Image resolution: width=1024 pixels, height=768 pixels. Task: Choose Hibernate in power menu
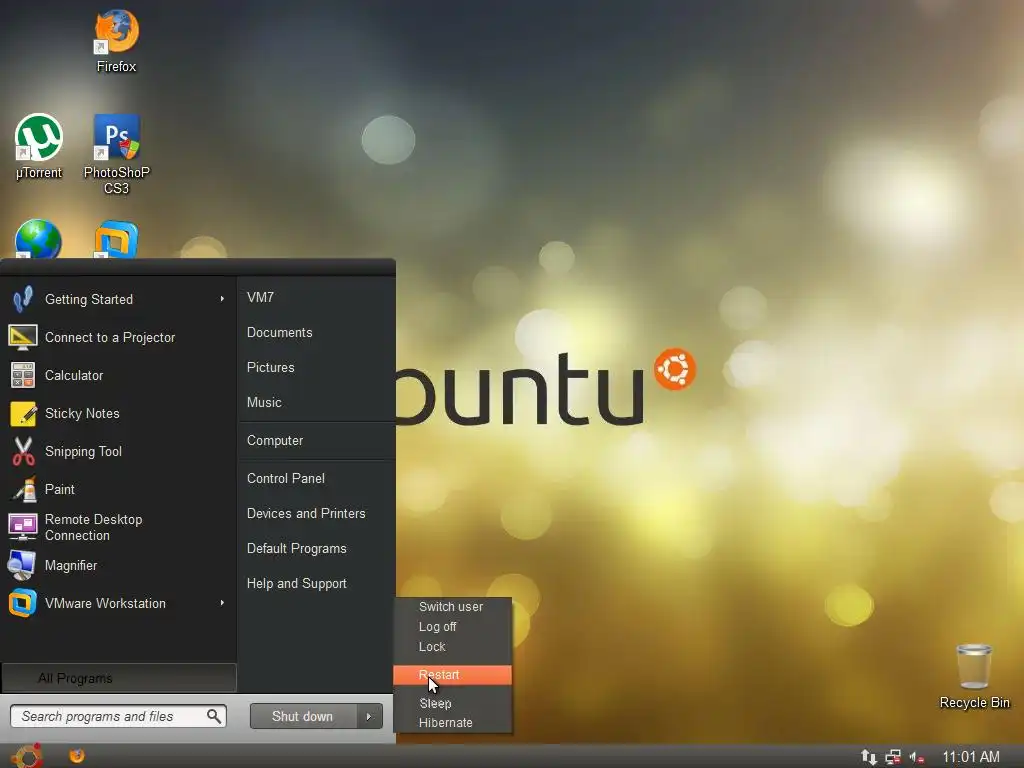[x=445, y=723]
